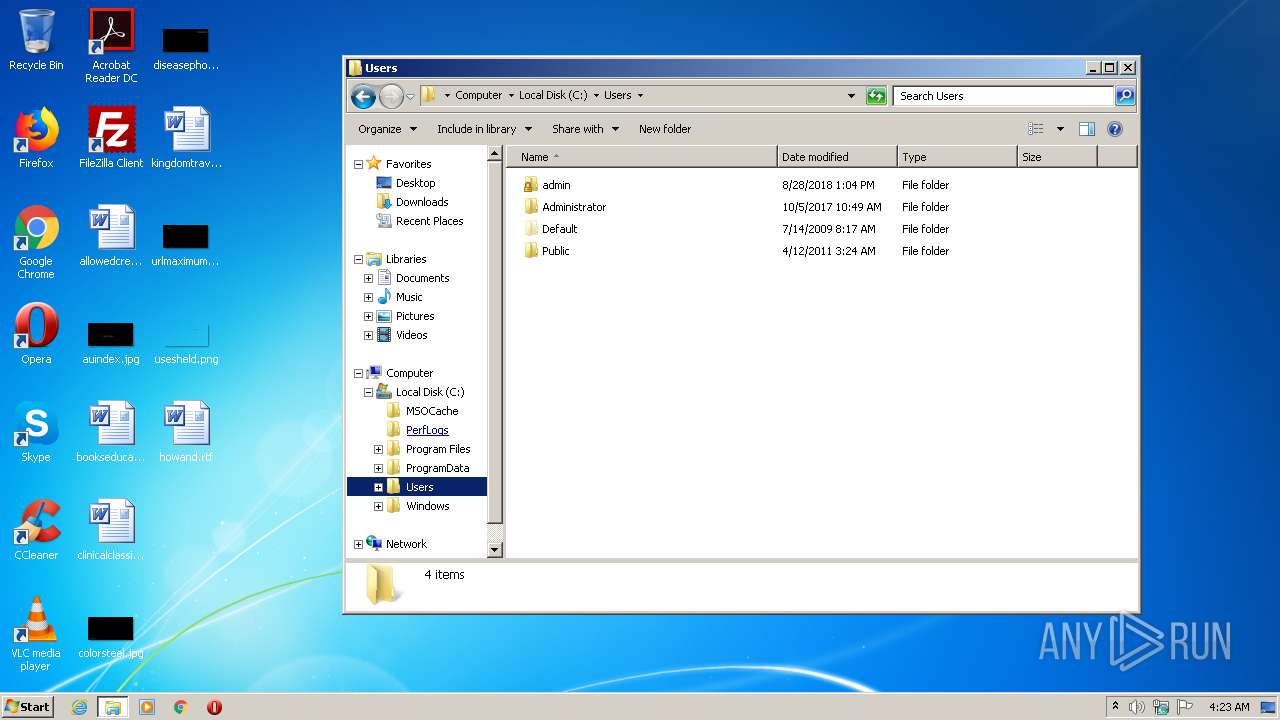This screenshot has height=720, width=1280.
Task: Open the address bar history dropdown
Action: (x=851, y=96)
